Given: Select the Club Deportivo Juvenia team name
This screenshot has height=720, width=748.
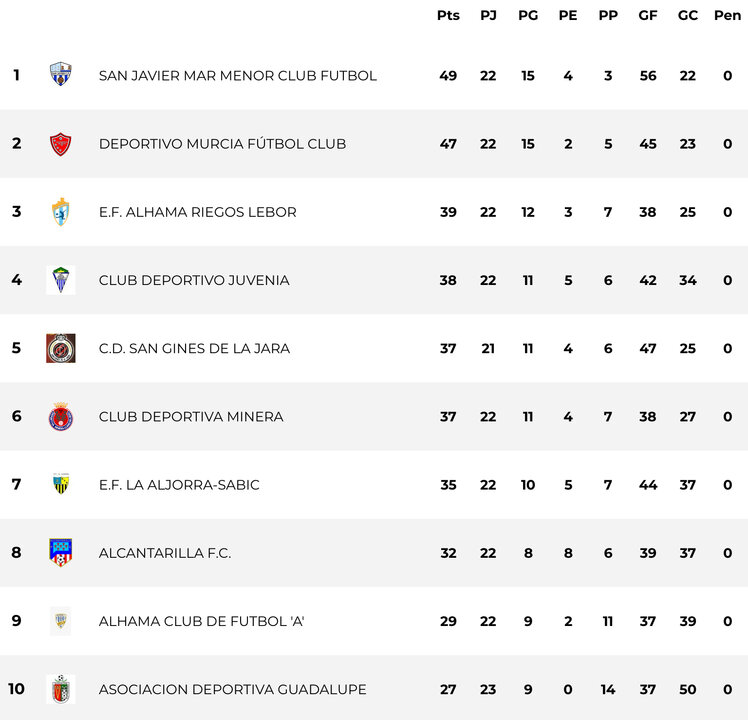Looking at the screenshot, I should point(194,280).
